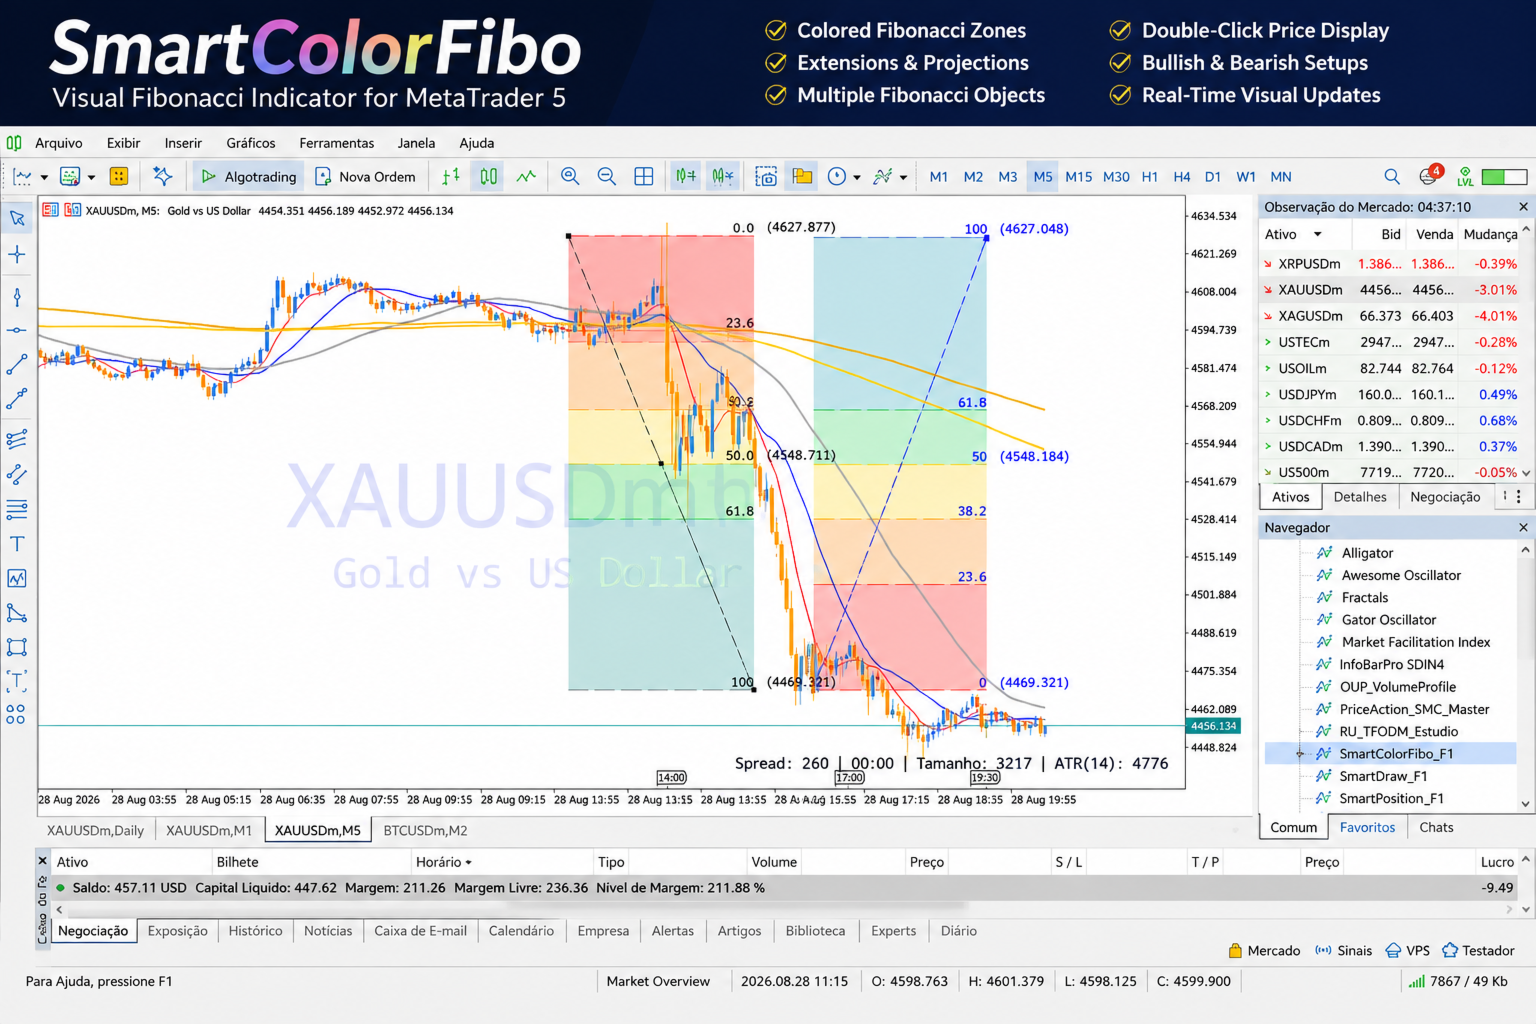Open the MetaTrader app logo menu
1536x1024 pixels.
tap(14, 143)
